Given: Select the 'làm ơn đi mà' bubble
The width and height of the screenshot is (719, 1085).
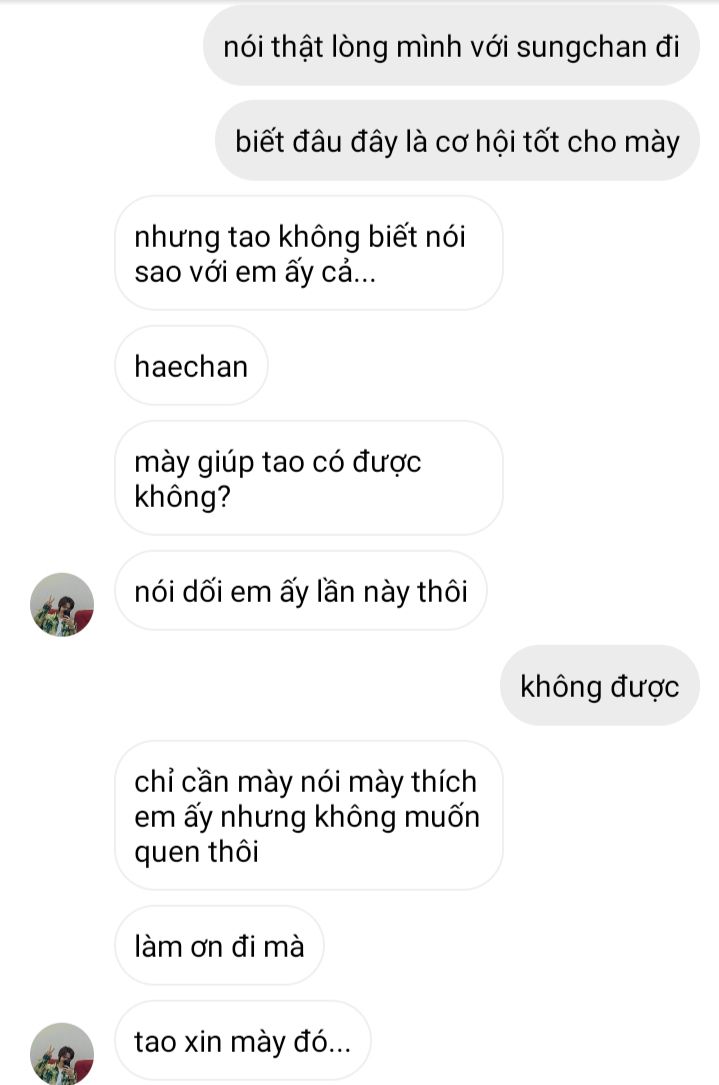Looking at the screenshot, I should coord(219,945).
